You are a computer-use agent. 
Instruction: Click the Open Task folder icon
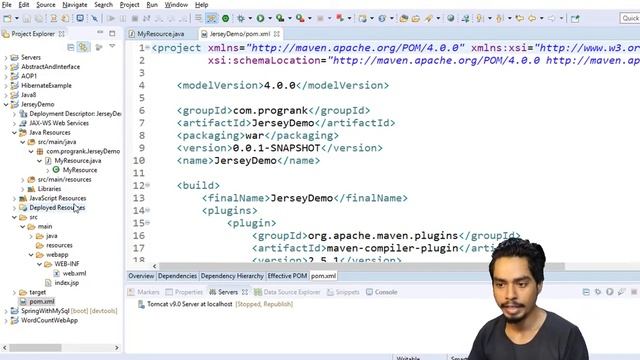(416, 18)
